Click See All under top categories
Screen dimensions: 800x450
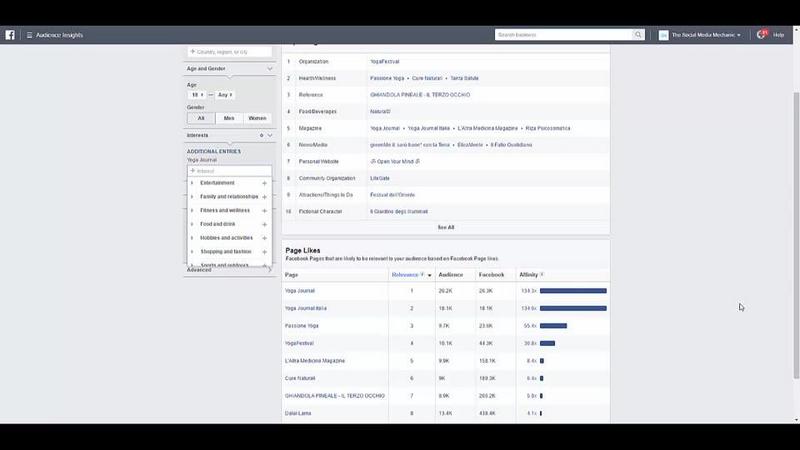click(445, 228)
